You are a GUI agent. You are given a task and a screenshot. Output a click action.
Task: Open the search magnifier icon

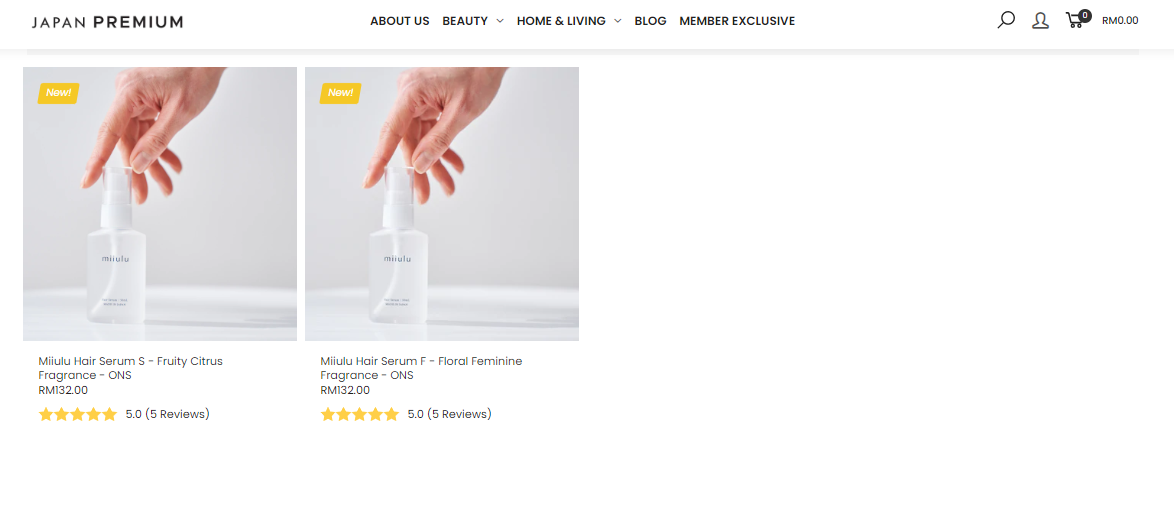pos(1006,20)
